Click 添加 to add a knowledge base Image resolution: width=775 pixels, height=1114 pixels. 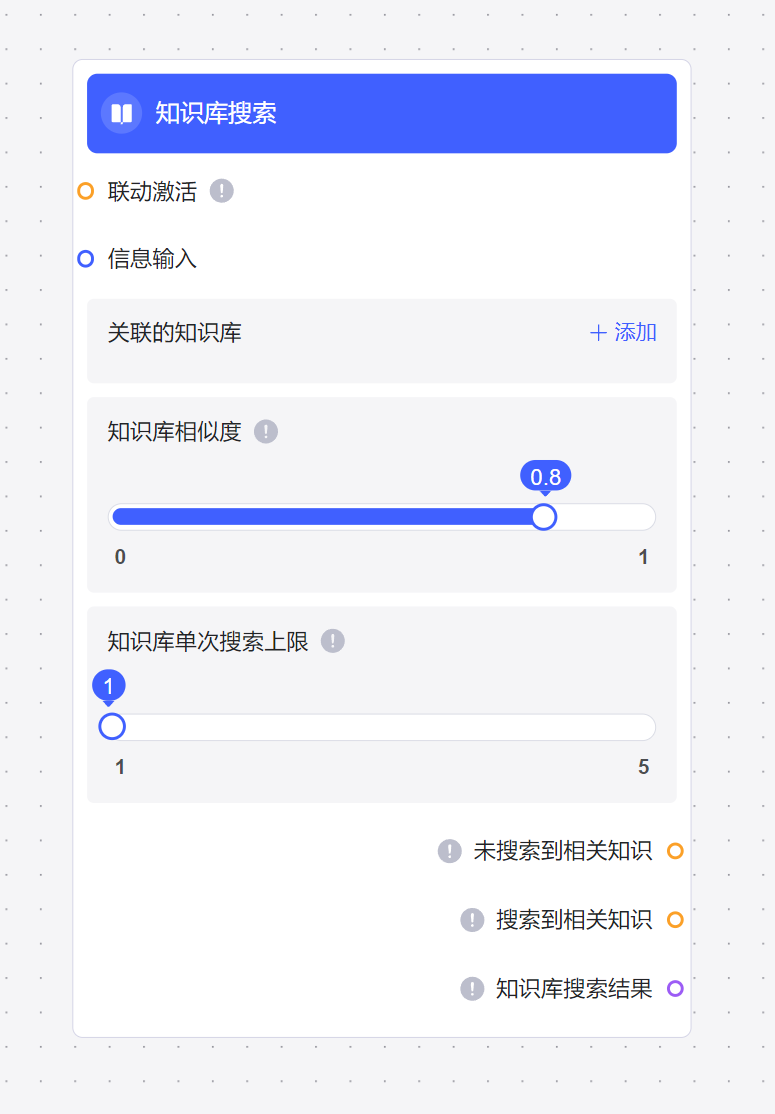(x=624, y=333)
